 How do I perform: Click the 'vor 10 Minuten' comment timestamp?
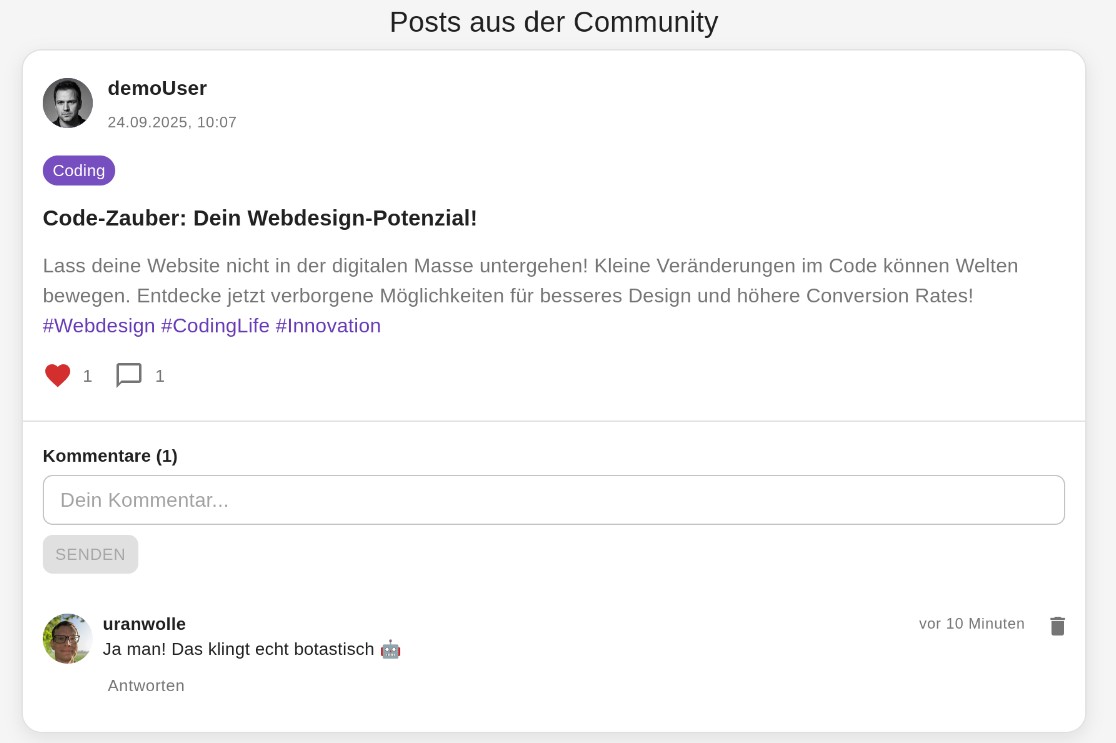click(x=971, y=624)
